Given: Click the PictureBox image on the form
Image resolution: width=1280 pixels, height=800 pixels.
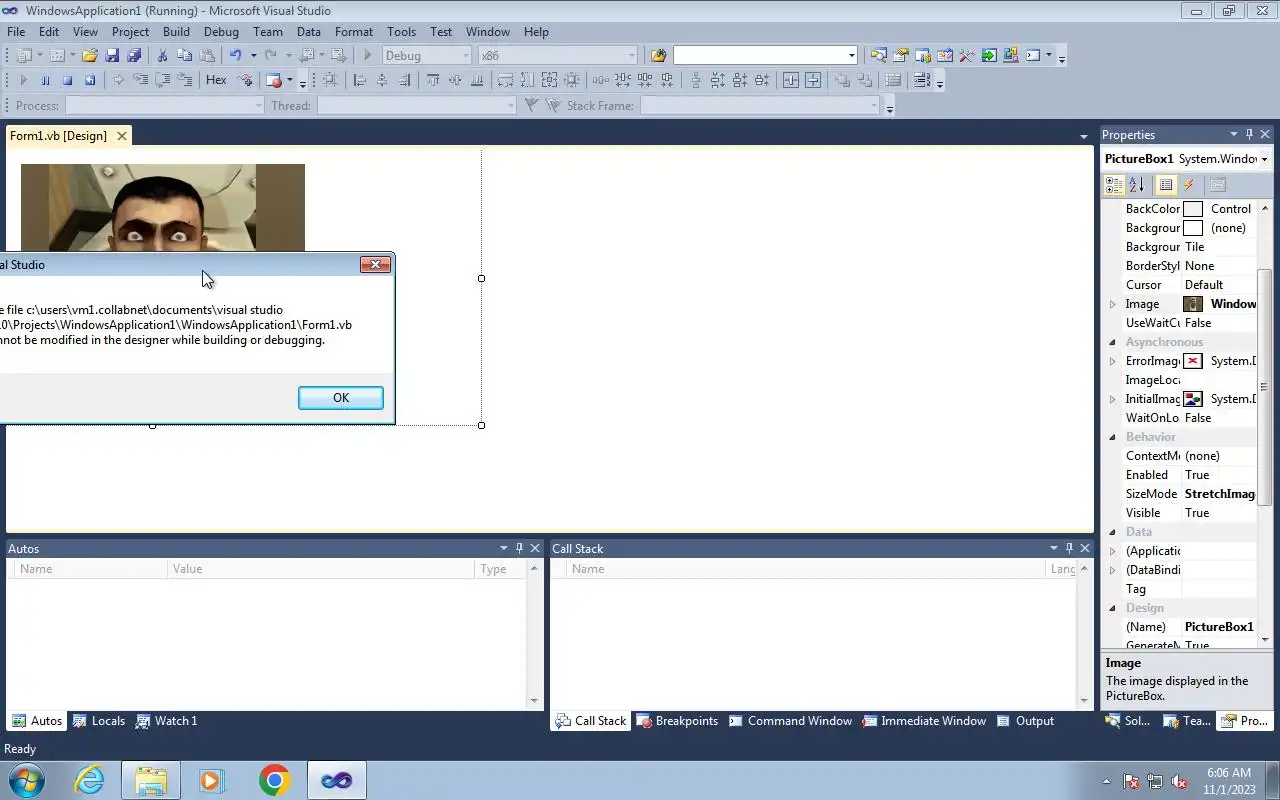Looking at the screenshot, I should tap(163, 208).
